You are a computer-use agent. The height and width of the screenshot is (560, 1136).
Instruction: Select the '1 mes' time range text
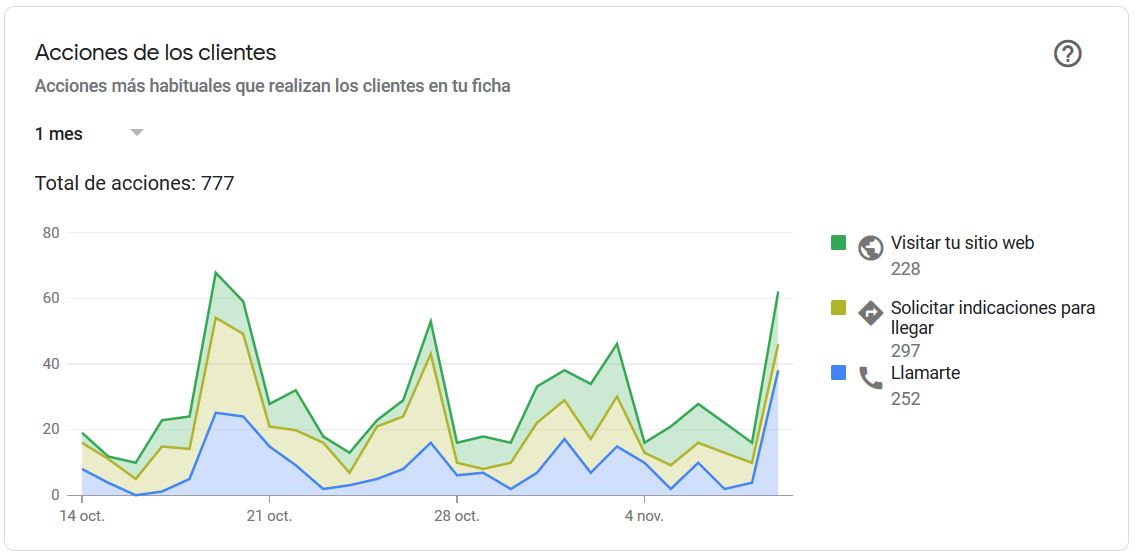[59, 134]
